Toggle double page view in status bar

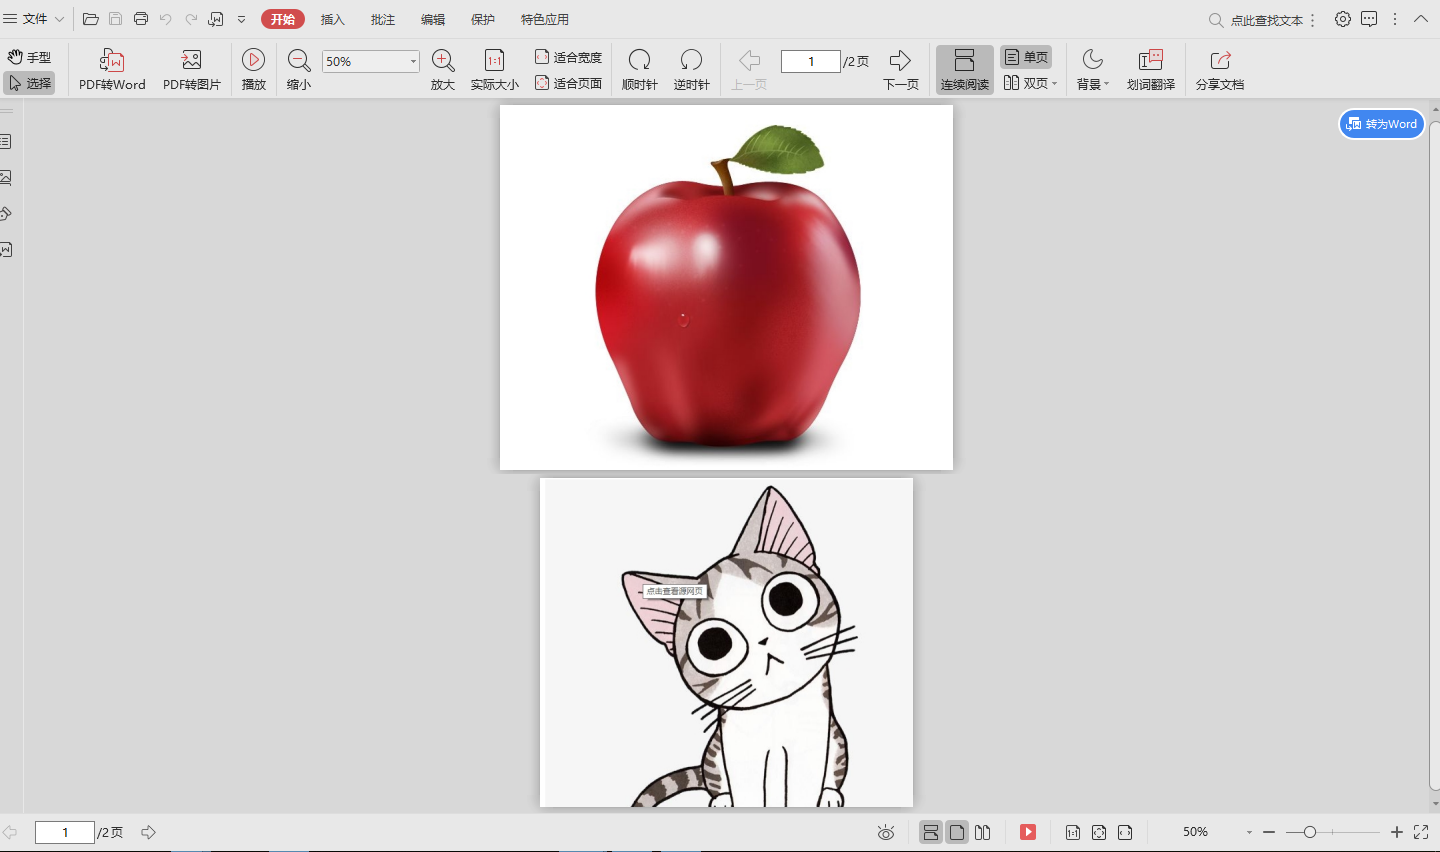pos(983,832)
